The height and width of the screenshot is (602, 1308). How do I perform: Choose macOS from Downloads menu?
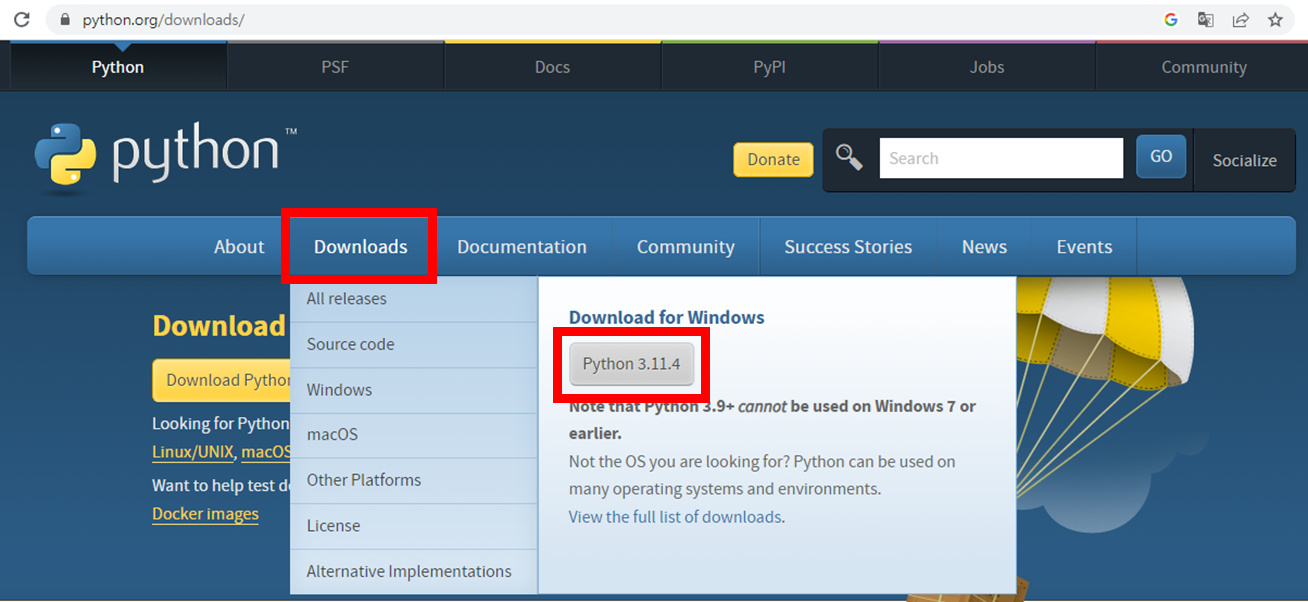[414, 435]
